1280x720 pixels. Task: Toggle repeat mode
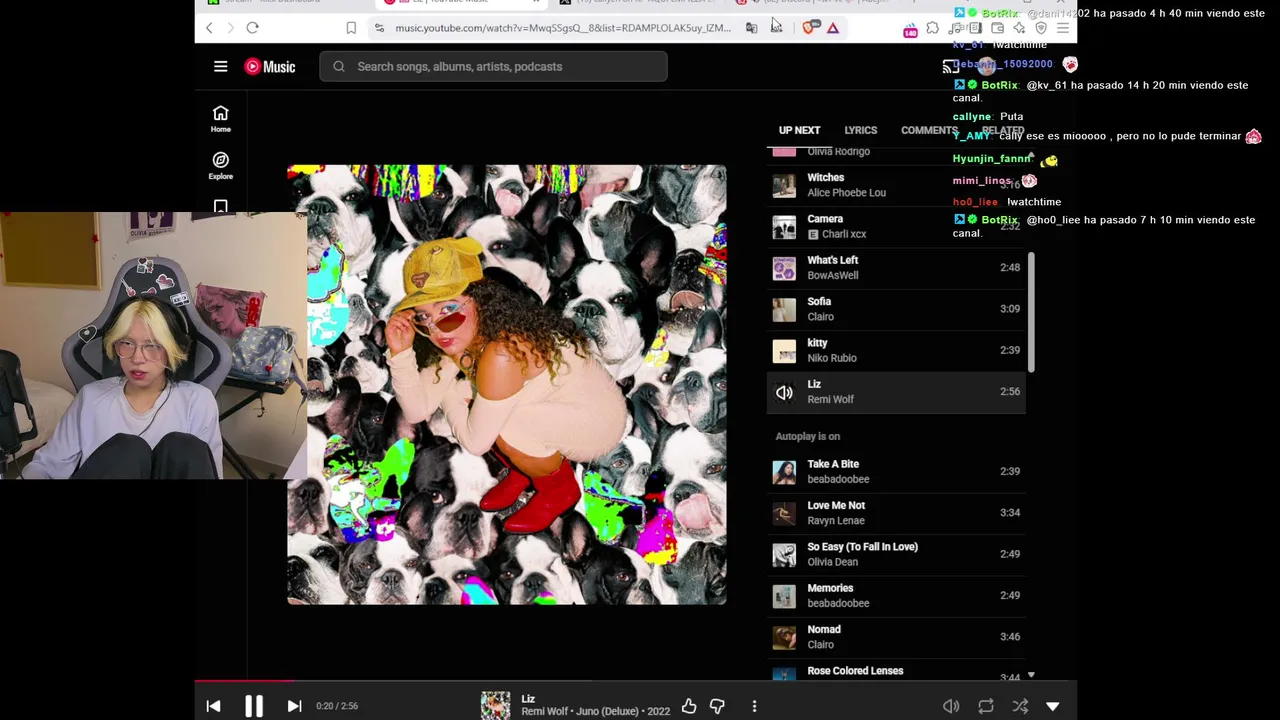(986, 706)
